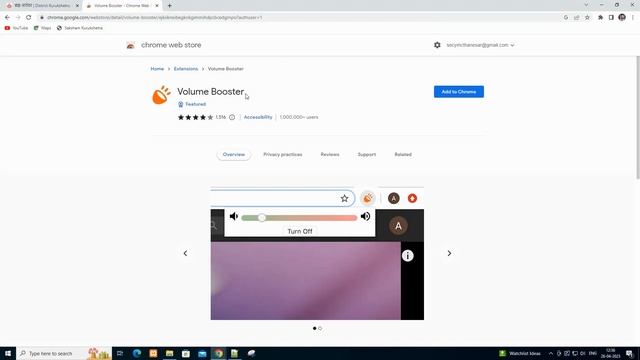Viewport: 640px width, 360px height.
Task: Open the Windows Start menu
Action: (x=8, y=353)
